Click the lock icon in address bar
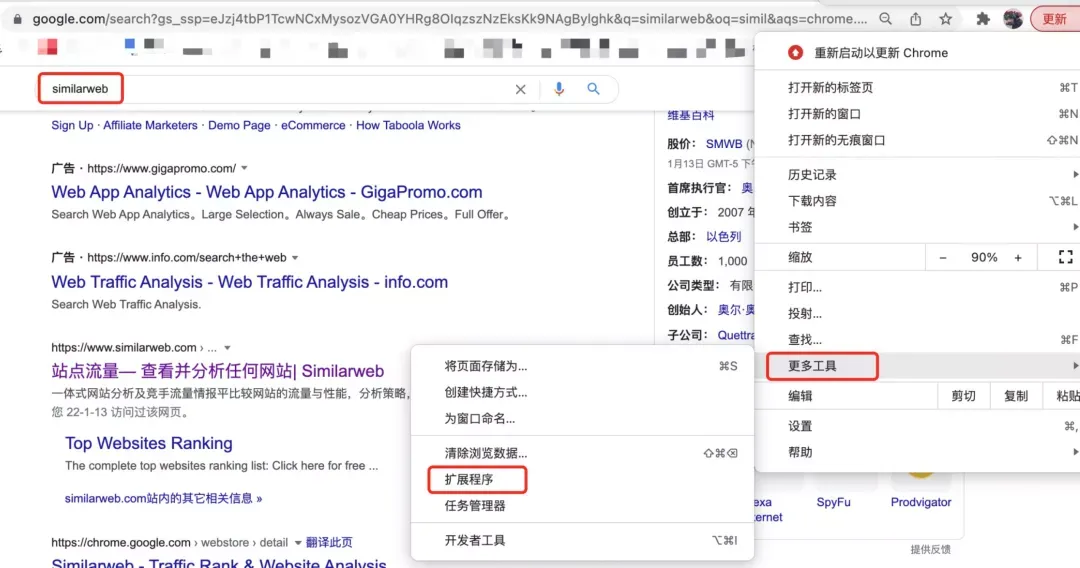Image resolution: width=1080 pixels, height=568 pixels. [17, 19]
